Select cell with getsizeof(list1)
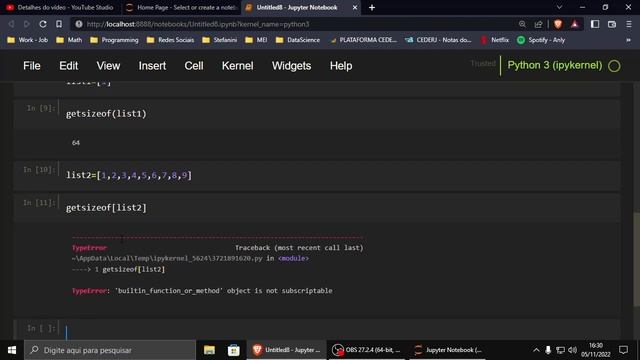 [317, 113]
